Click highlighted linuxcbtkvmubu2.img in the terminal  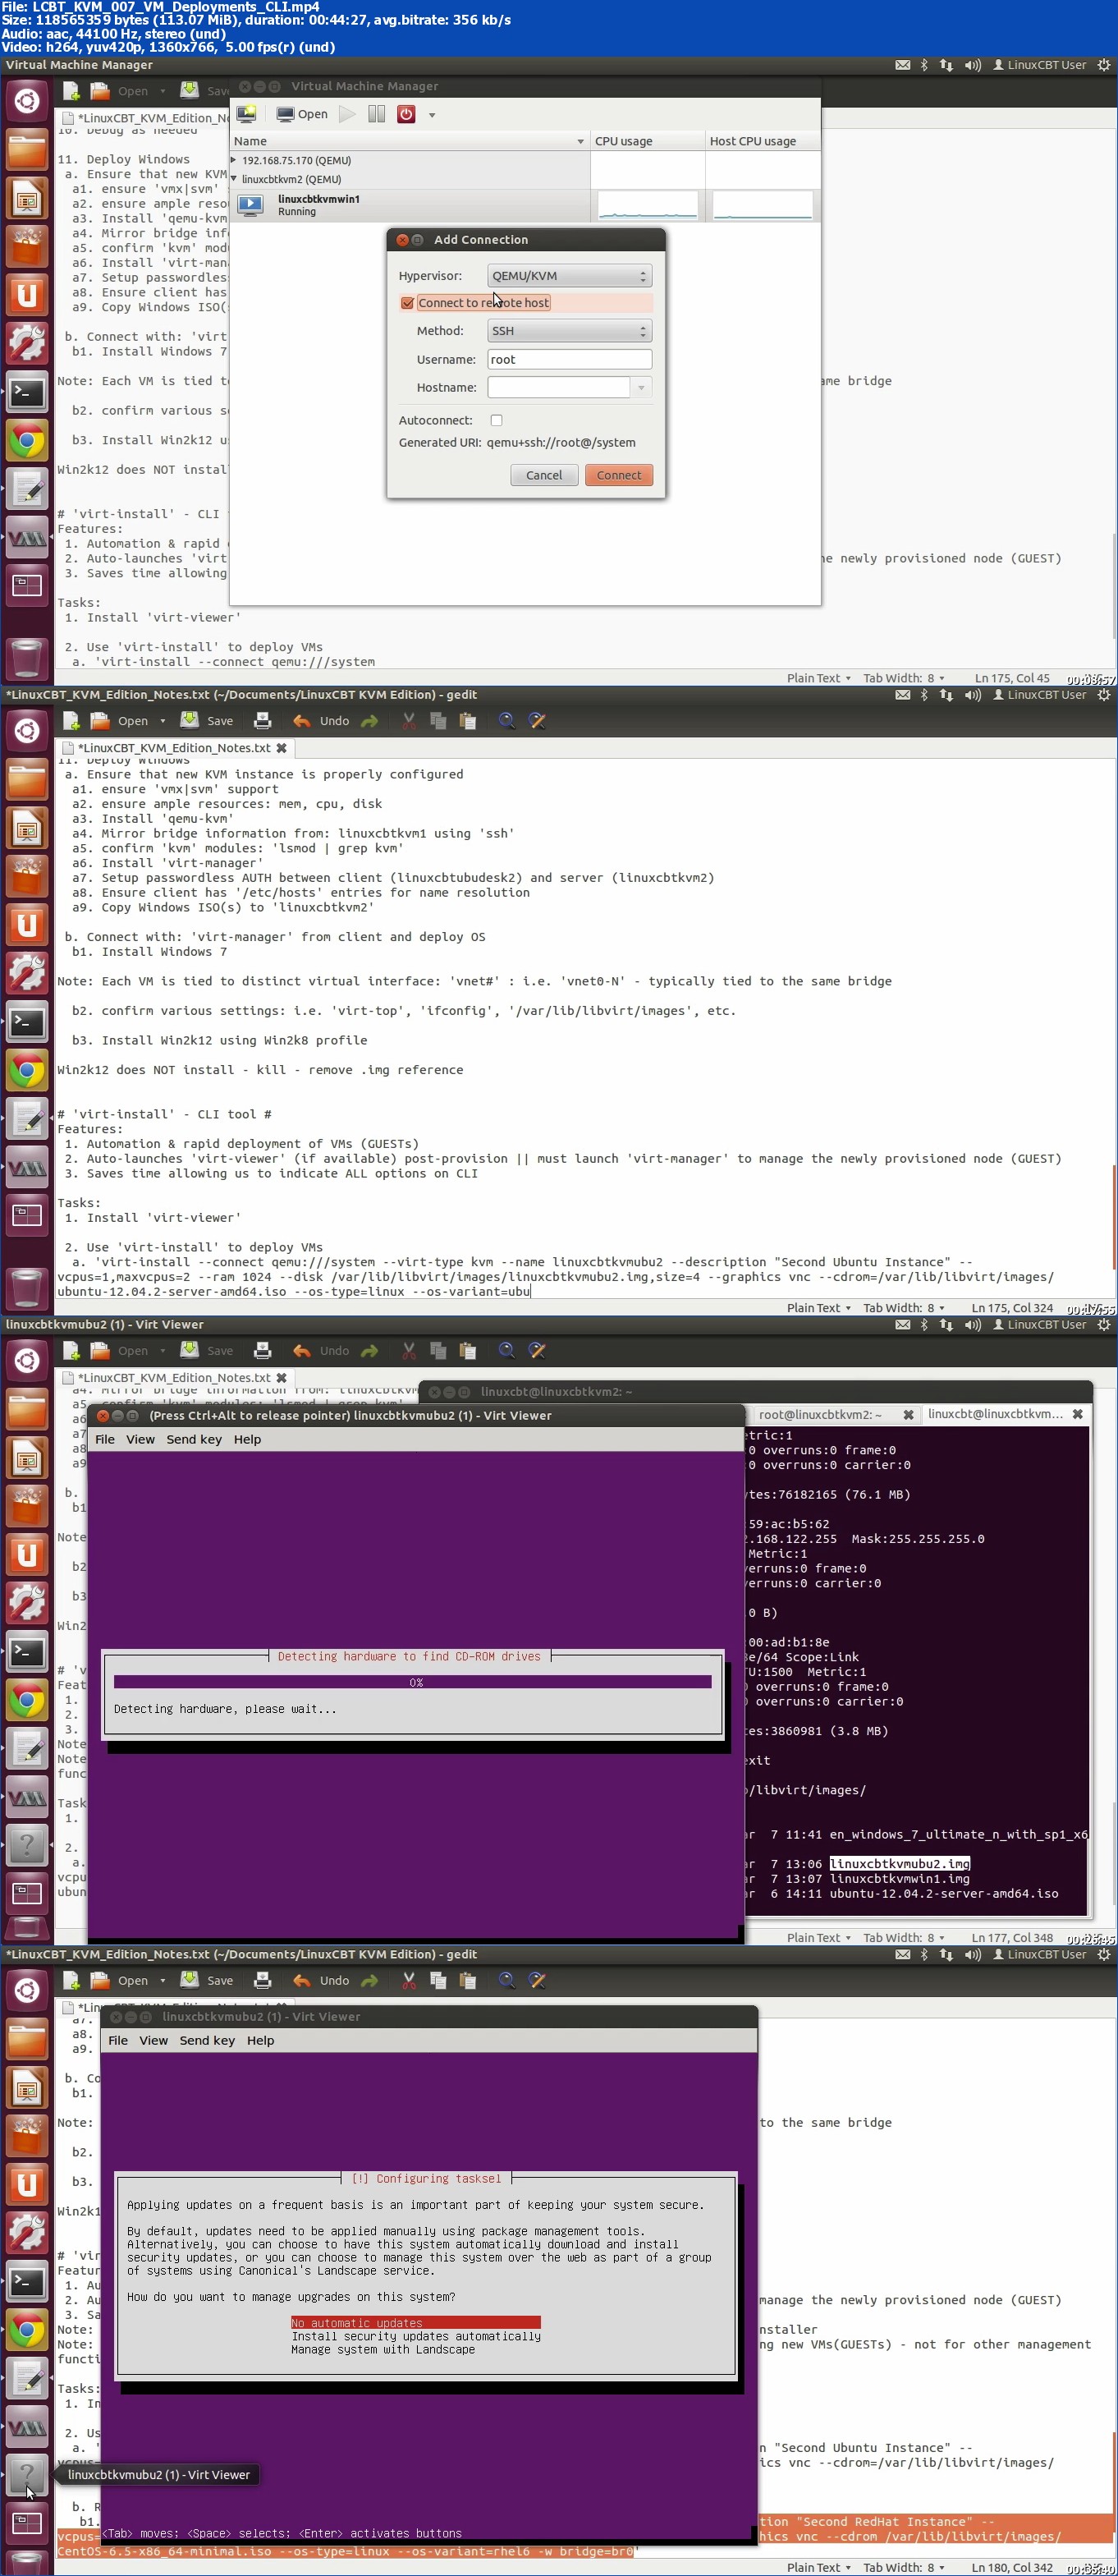pos(900,1863)
